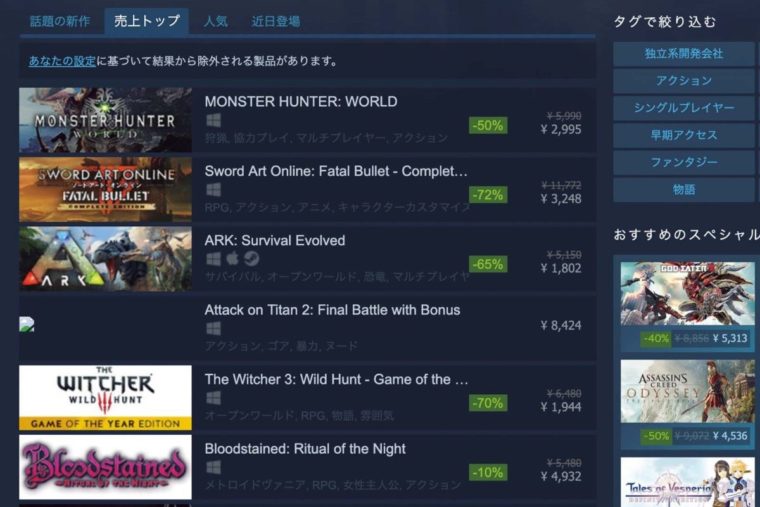Open the 人気 tab
This screenshot has height=507, width=760.
coord(216,21)
